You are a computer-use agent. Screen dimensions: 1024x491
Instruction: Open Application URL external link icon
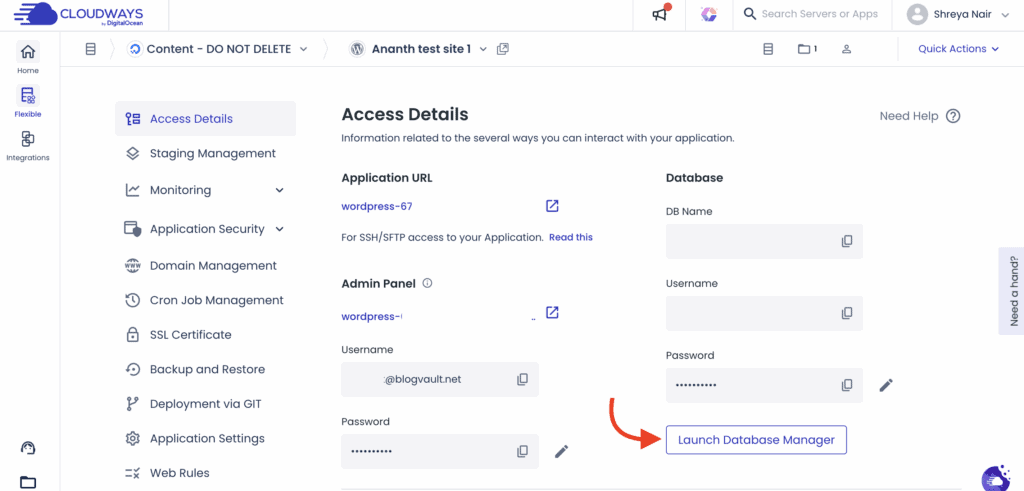(x=552, y=206)
